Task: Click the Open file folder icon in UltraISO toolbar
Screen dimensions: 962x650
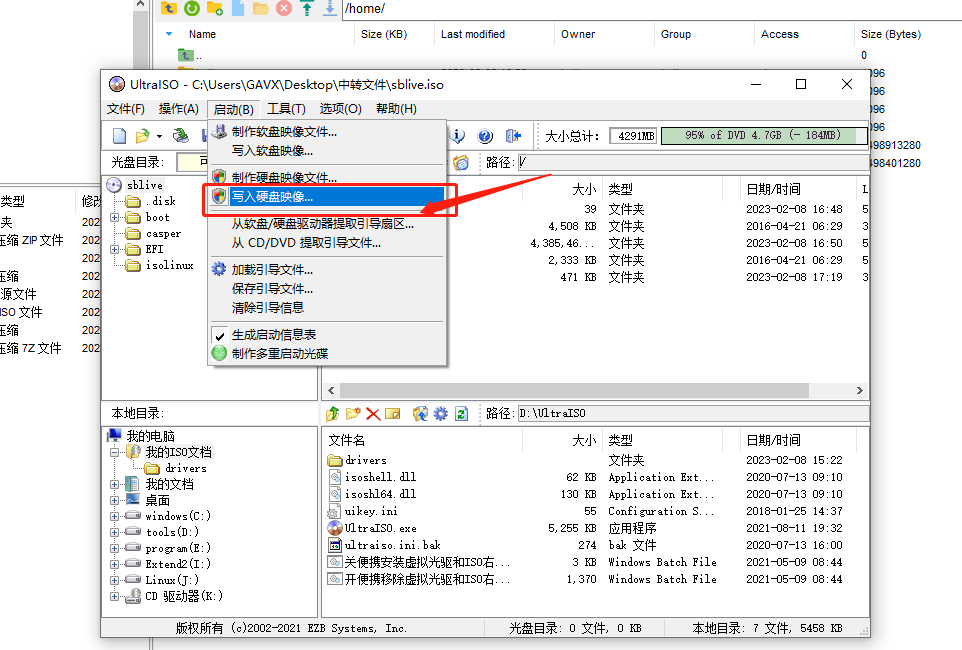Action: click(x=142, y=136)
